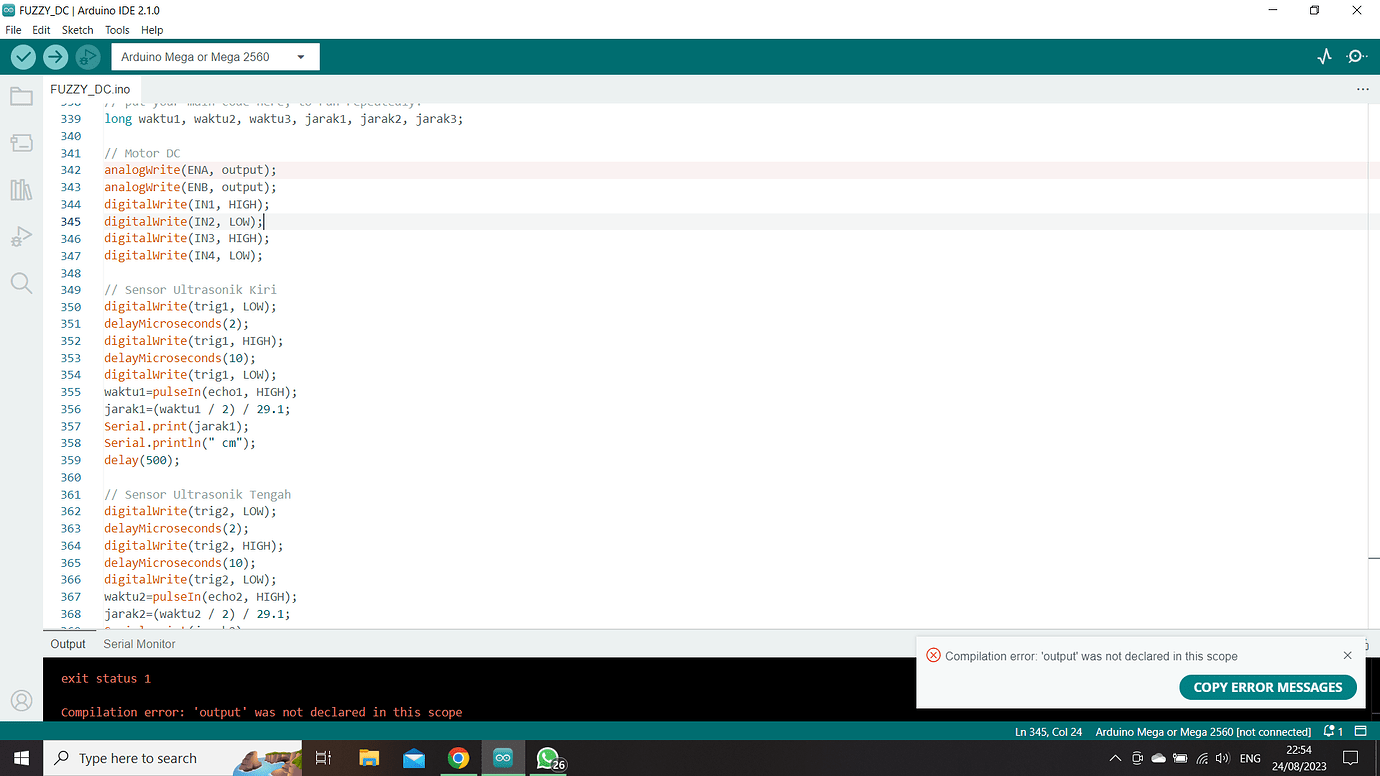Open the Search sidebar panel

[21, 283]
